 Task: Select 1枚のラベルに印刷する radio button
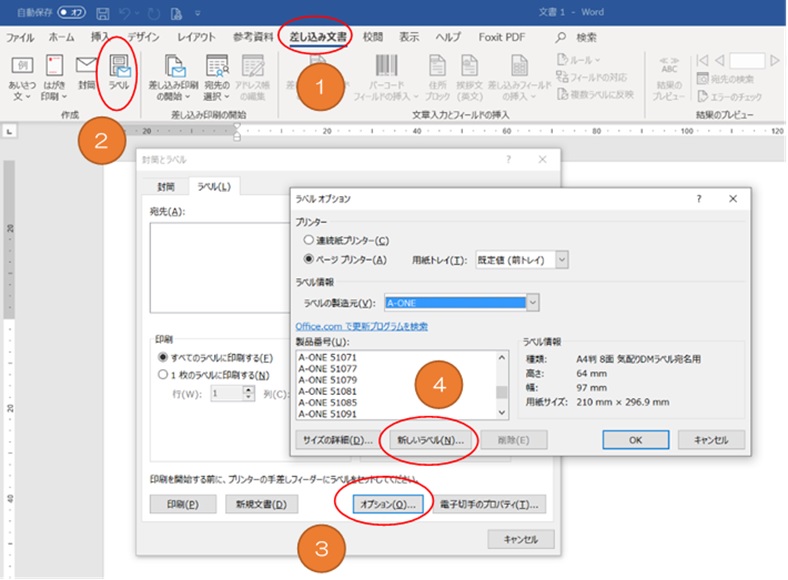[162, 375]
